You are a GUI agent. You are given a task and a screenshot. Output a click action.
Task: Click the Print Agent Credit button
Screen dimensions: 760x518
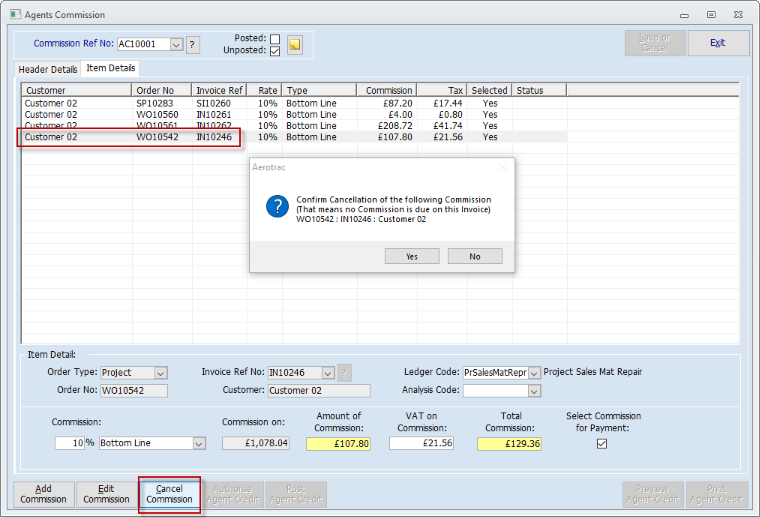coord(716,494)
